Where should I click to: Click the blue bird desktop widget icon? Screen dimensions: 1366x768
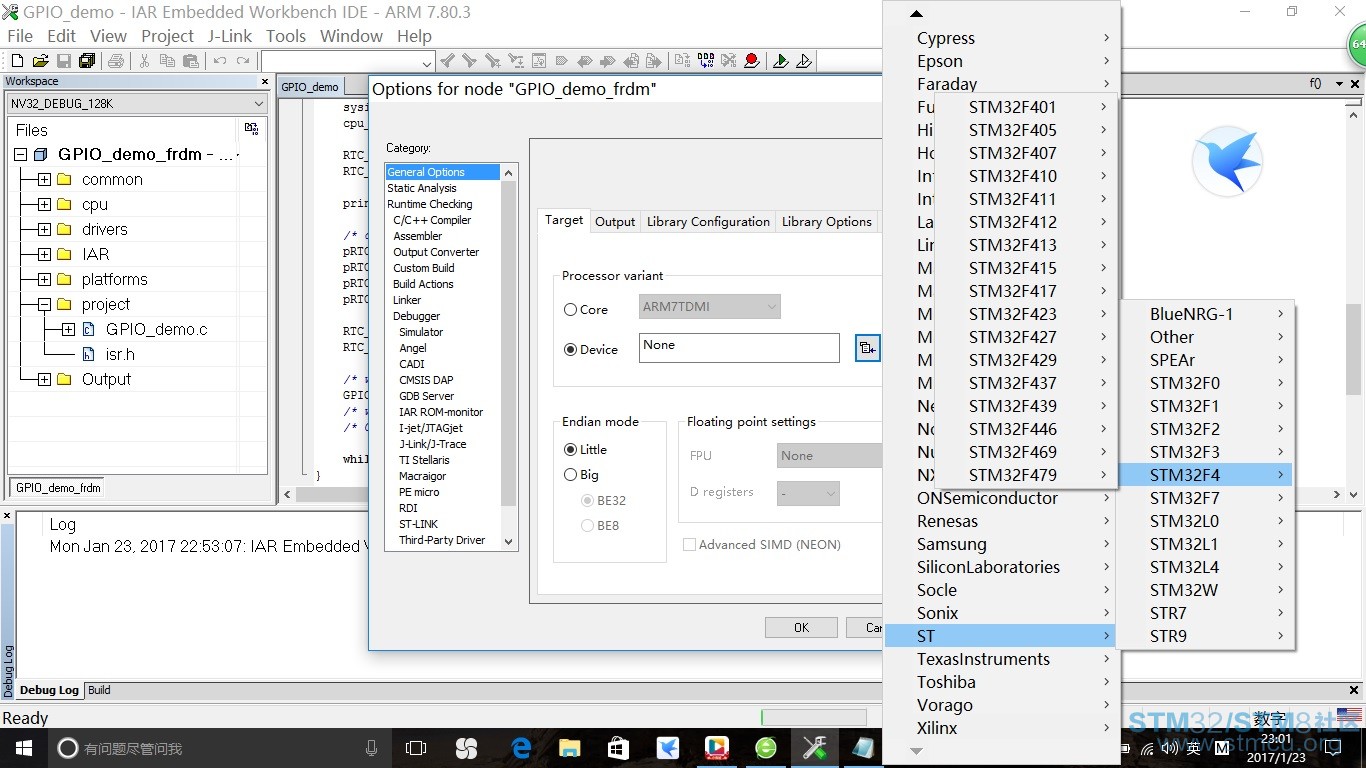click(1227, 161)
